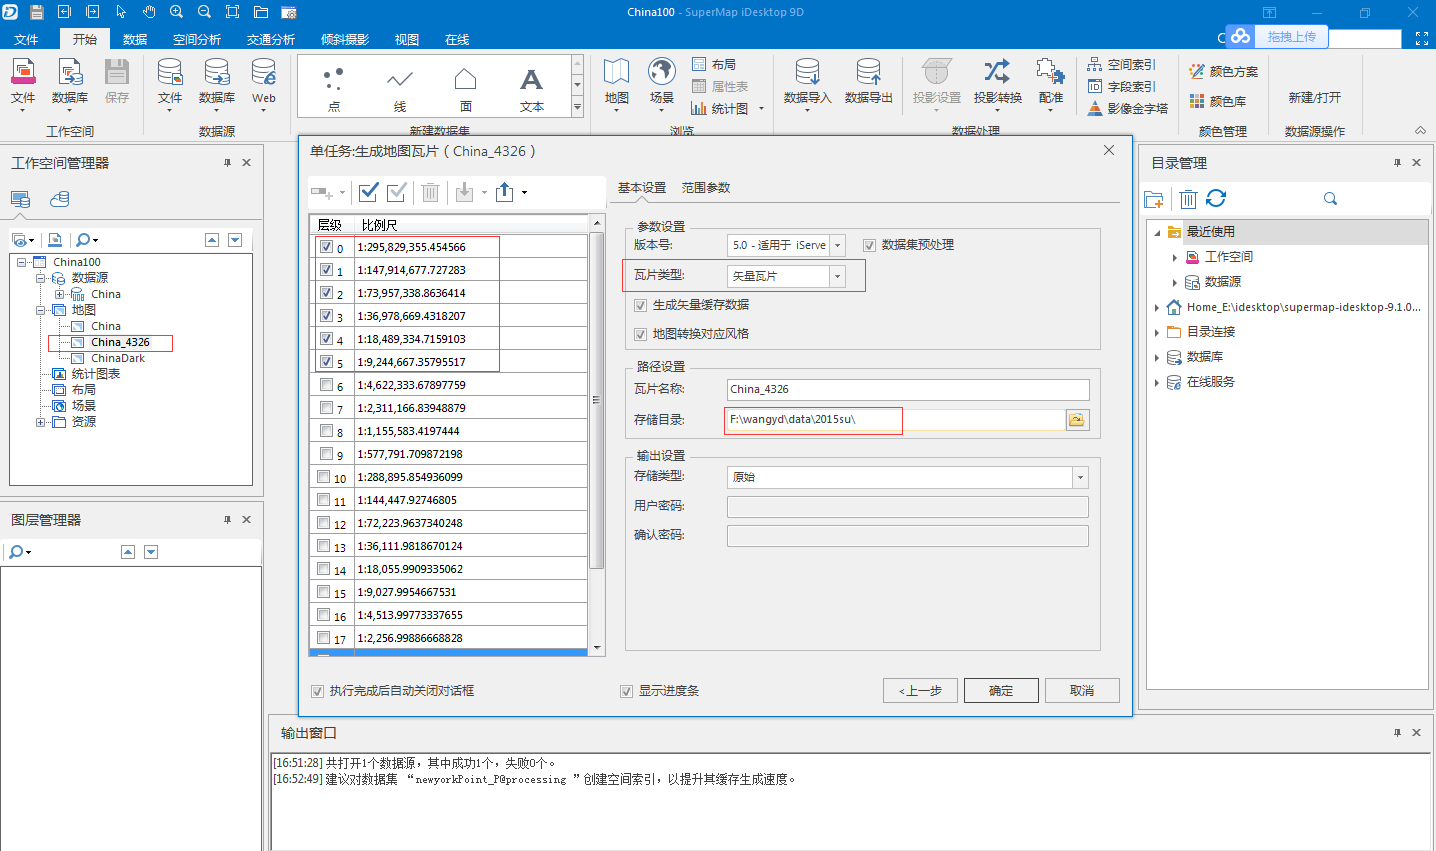Open the 数据 ribbon tab
Image resolution: width=1436 pixels, height=851 pixels.
pos(135,39)
